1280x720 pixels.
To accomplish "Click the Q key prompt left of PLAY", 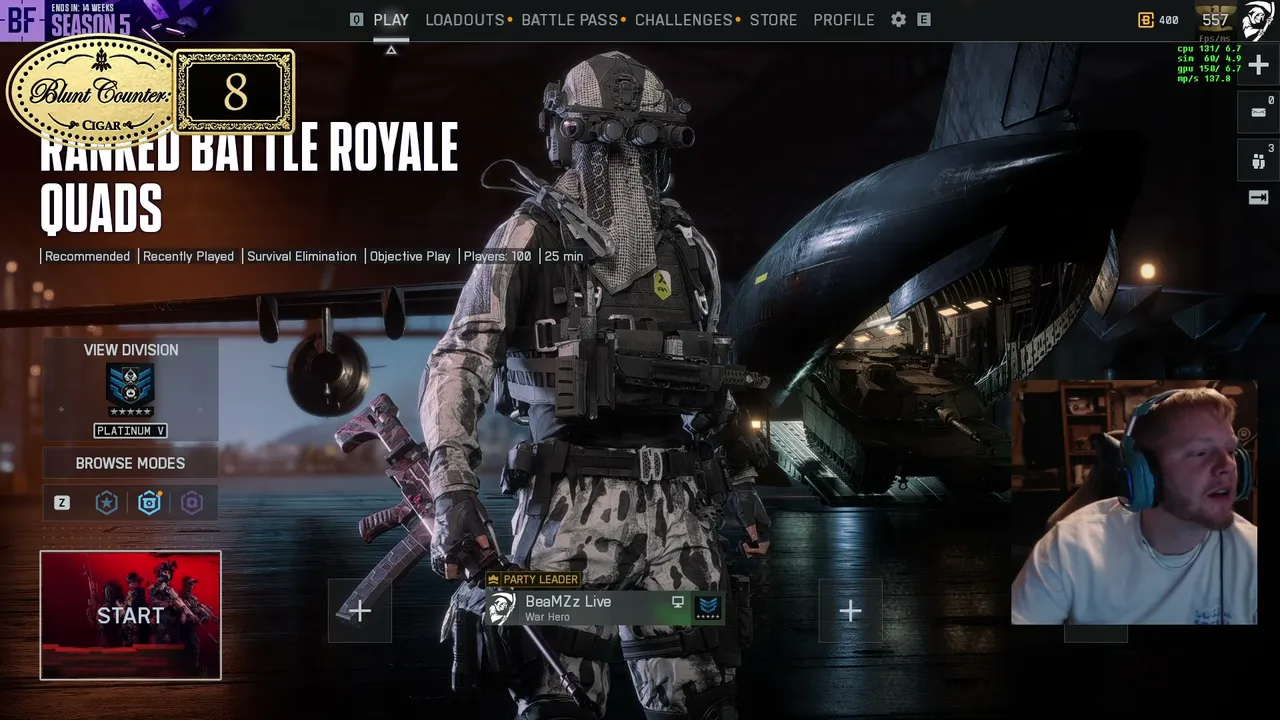I will coord(357,20).
